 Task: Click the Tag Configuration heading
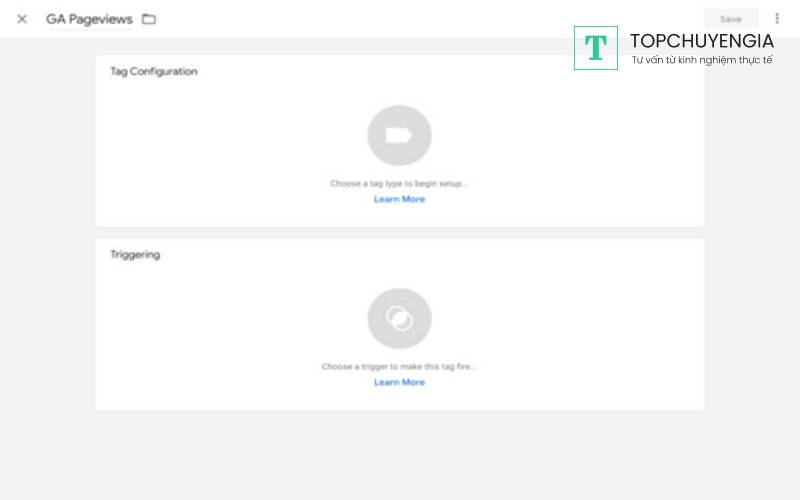[x=153, y=72]
